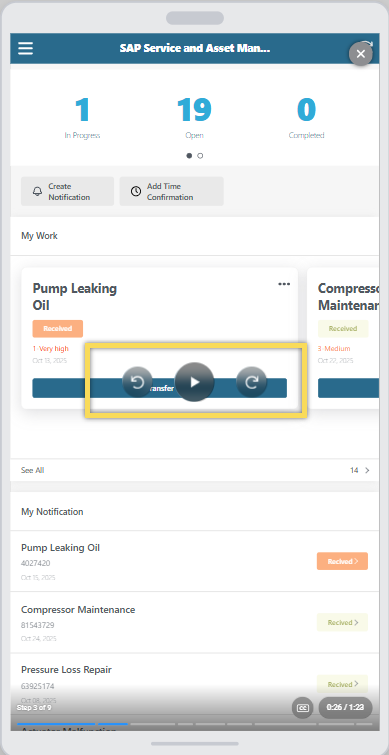The height and width of the screenshot is (755, 389).
Task: Open the Compressor Maintenance notification row
Action: [x=194, y=623]
